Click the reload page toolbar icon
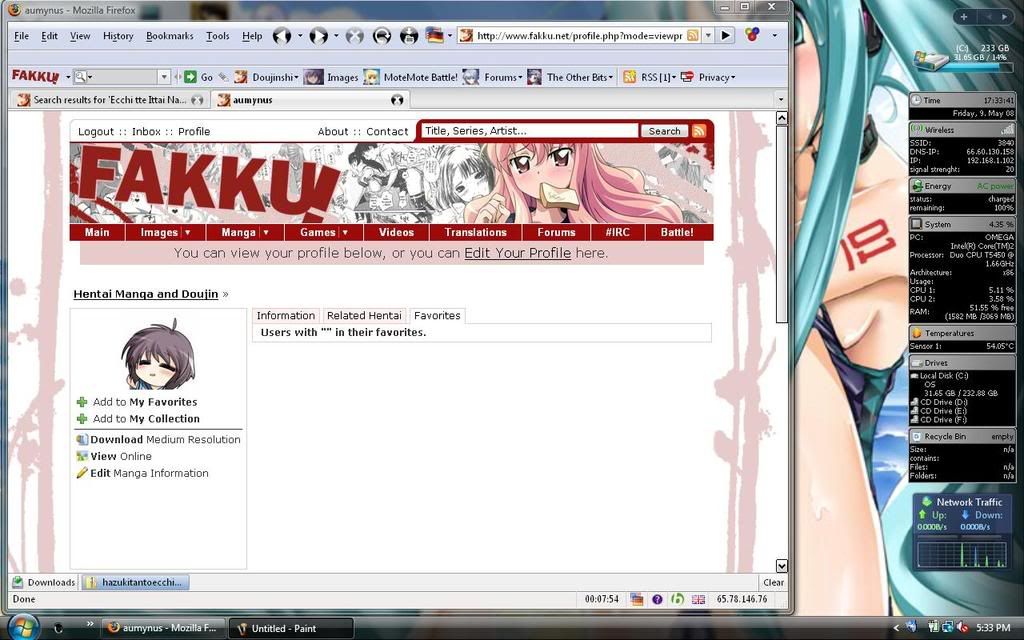Image resolution: width=1024 pixels, height=640 pixels. click(x=382, y=36)
